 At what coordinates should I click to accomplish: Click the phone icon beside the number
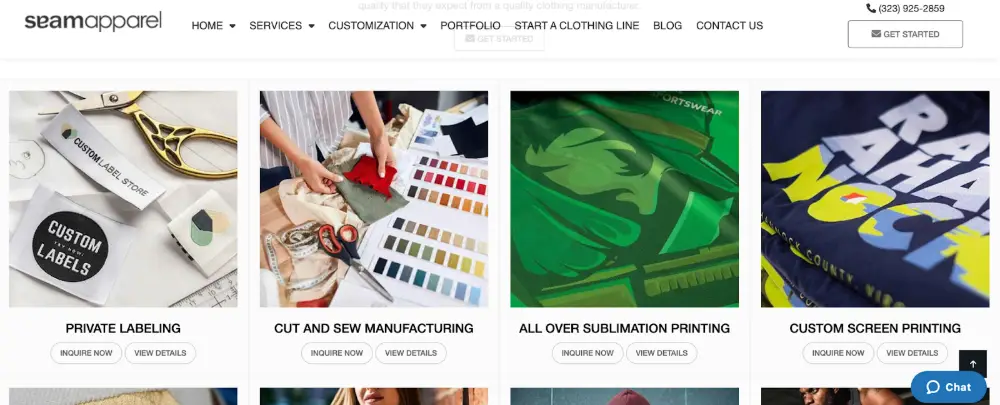[871, 8]
